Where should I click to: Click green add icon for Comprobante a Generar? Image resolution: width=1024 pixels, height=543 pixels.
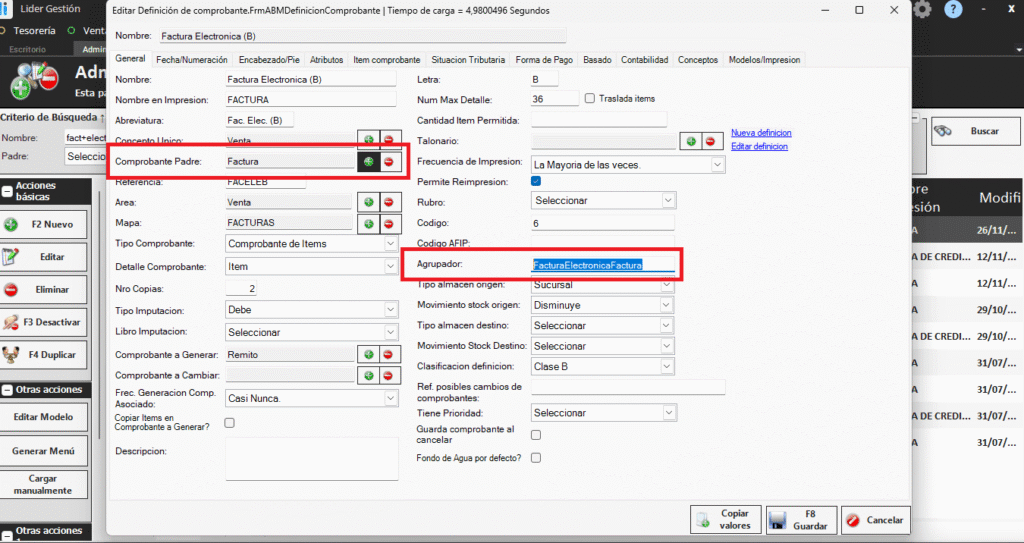click(369, 354)
